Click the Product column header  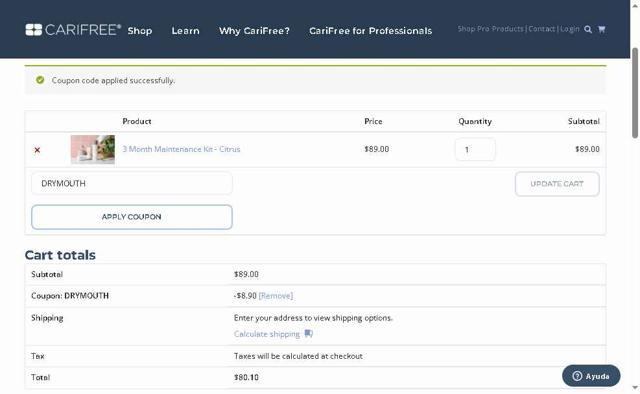[137, 121]
